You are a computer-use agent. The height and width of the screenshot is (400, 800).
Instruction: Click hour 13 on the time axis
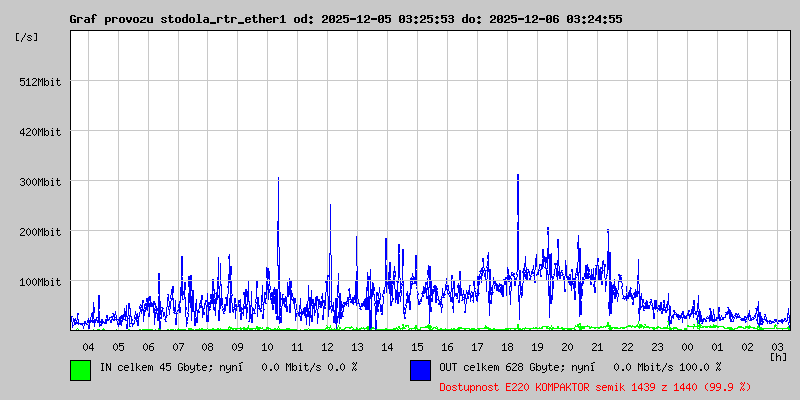[358, 346]
